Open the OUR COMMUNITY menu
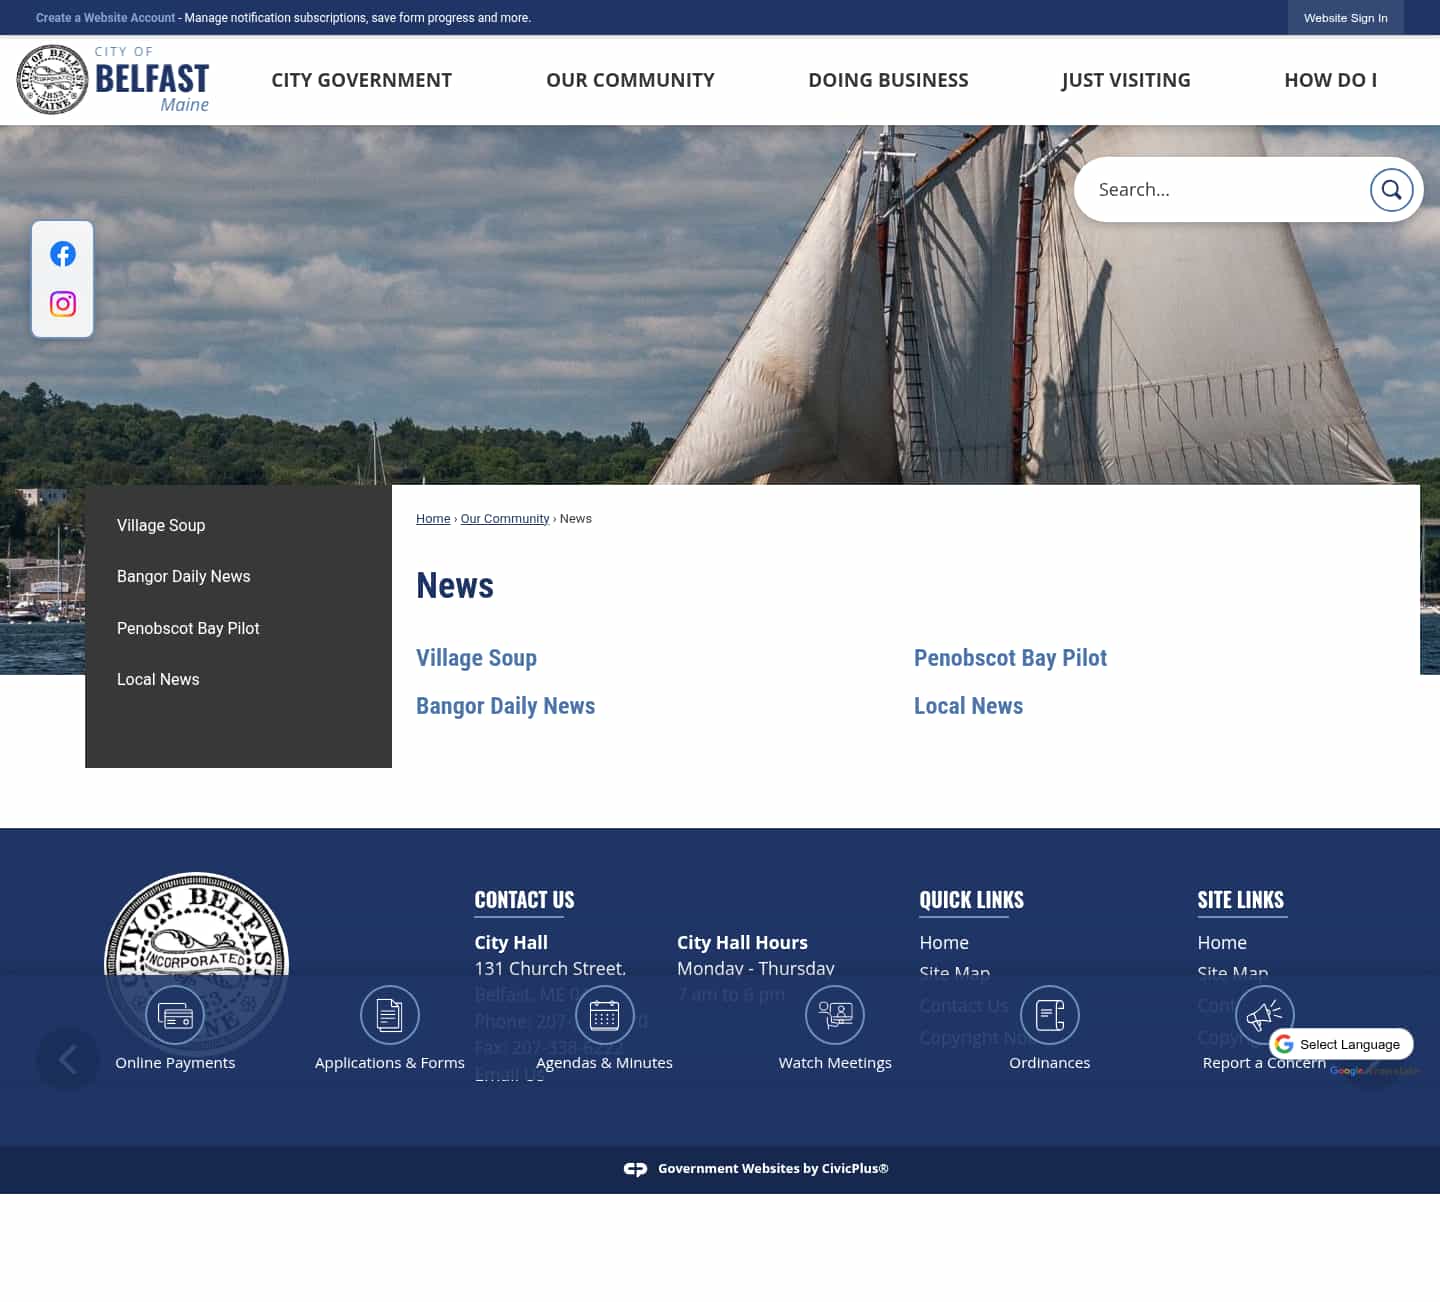The image size is (1440, 1302). [x=630, y=80]
